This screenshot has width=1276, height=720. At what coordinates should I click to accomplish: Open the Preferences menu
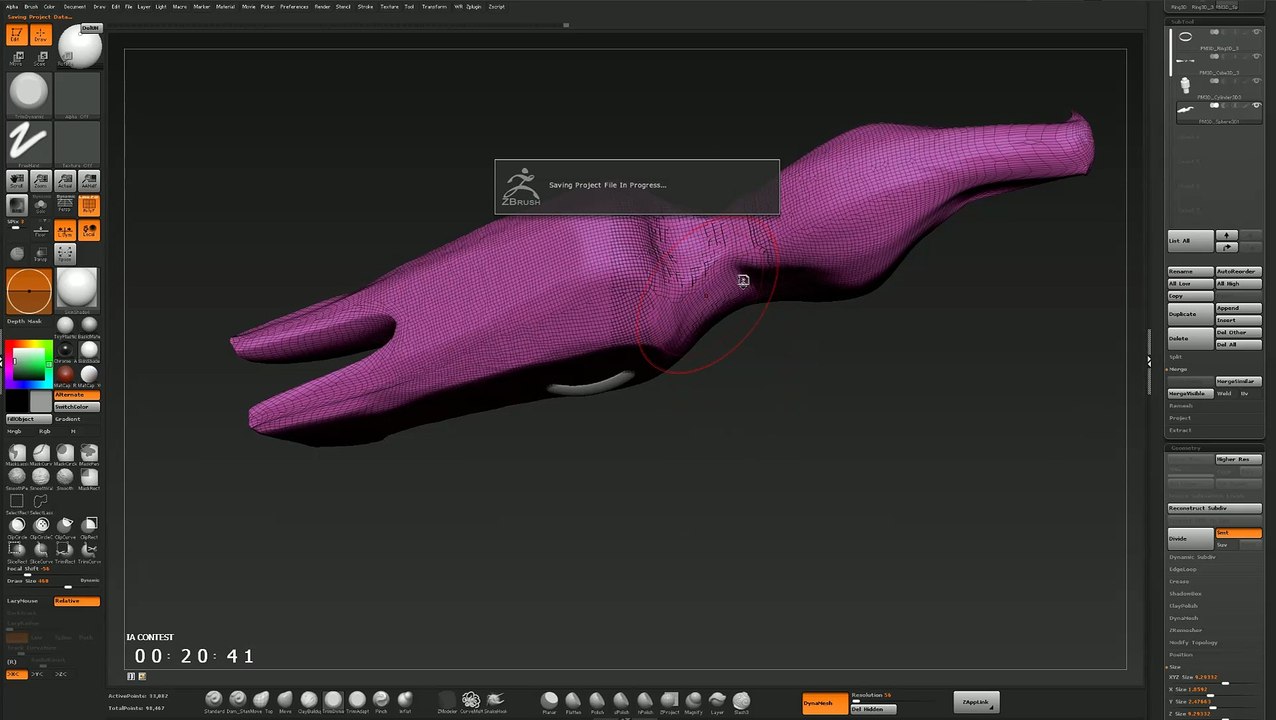[294, 6]
